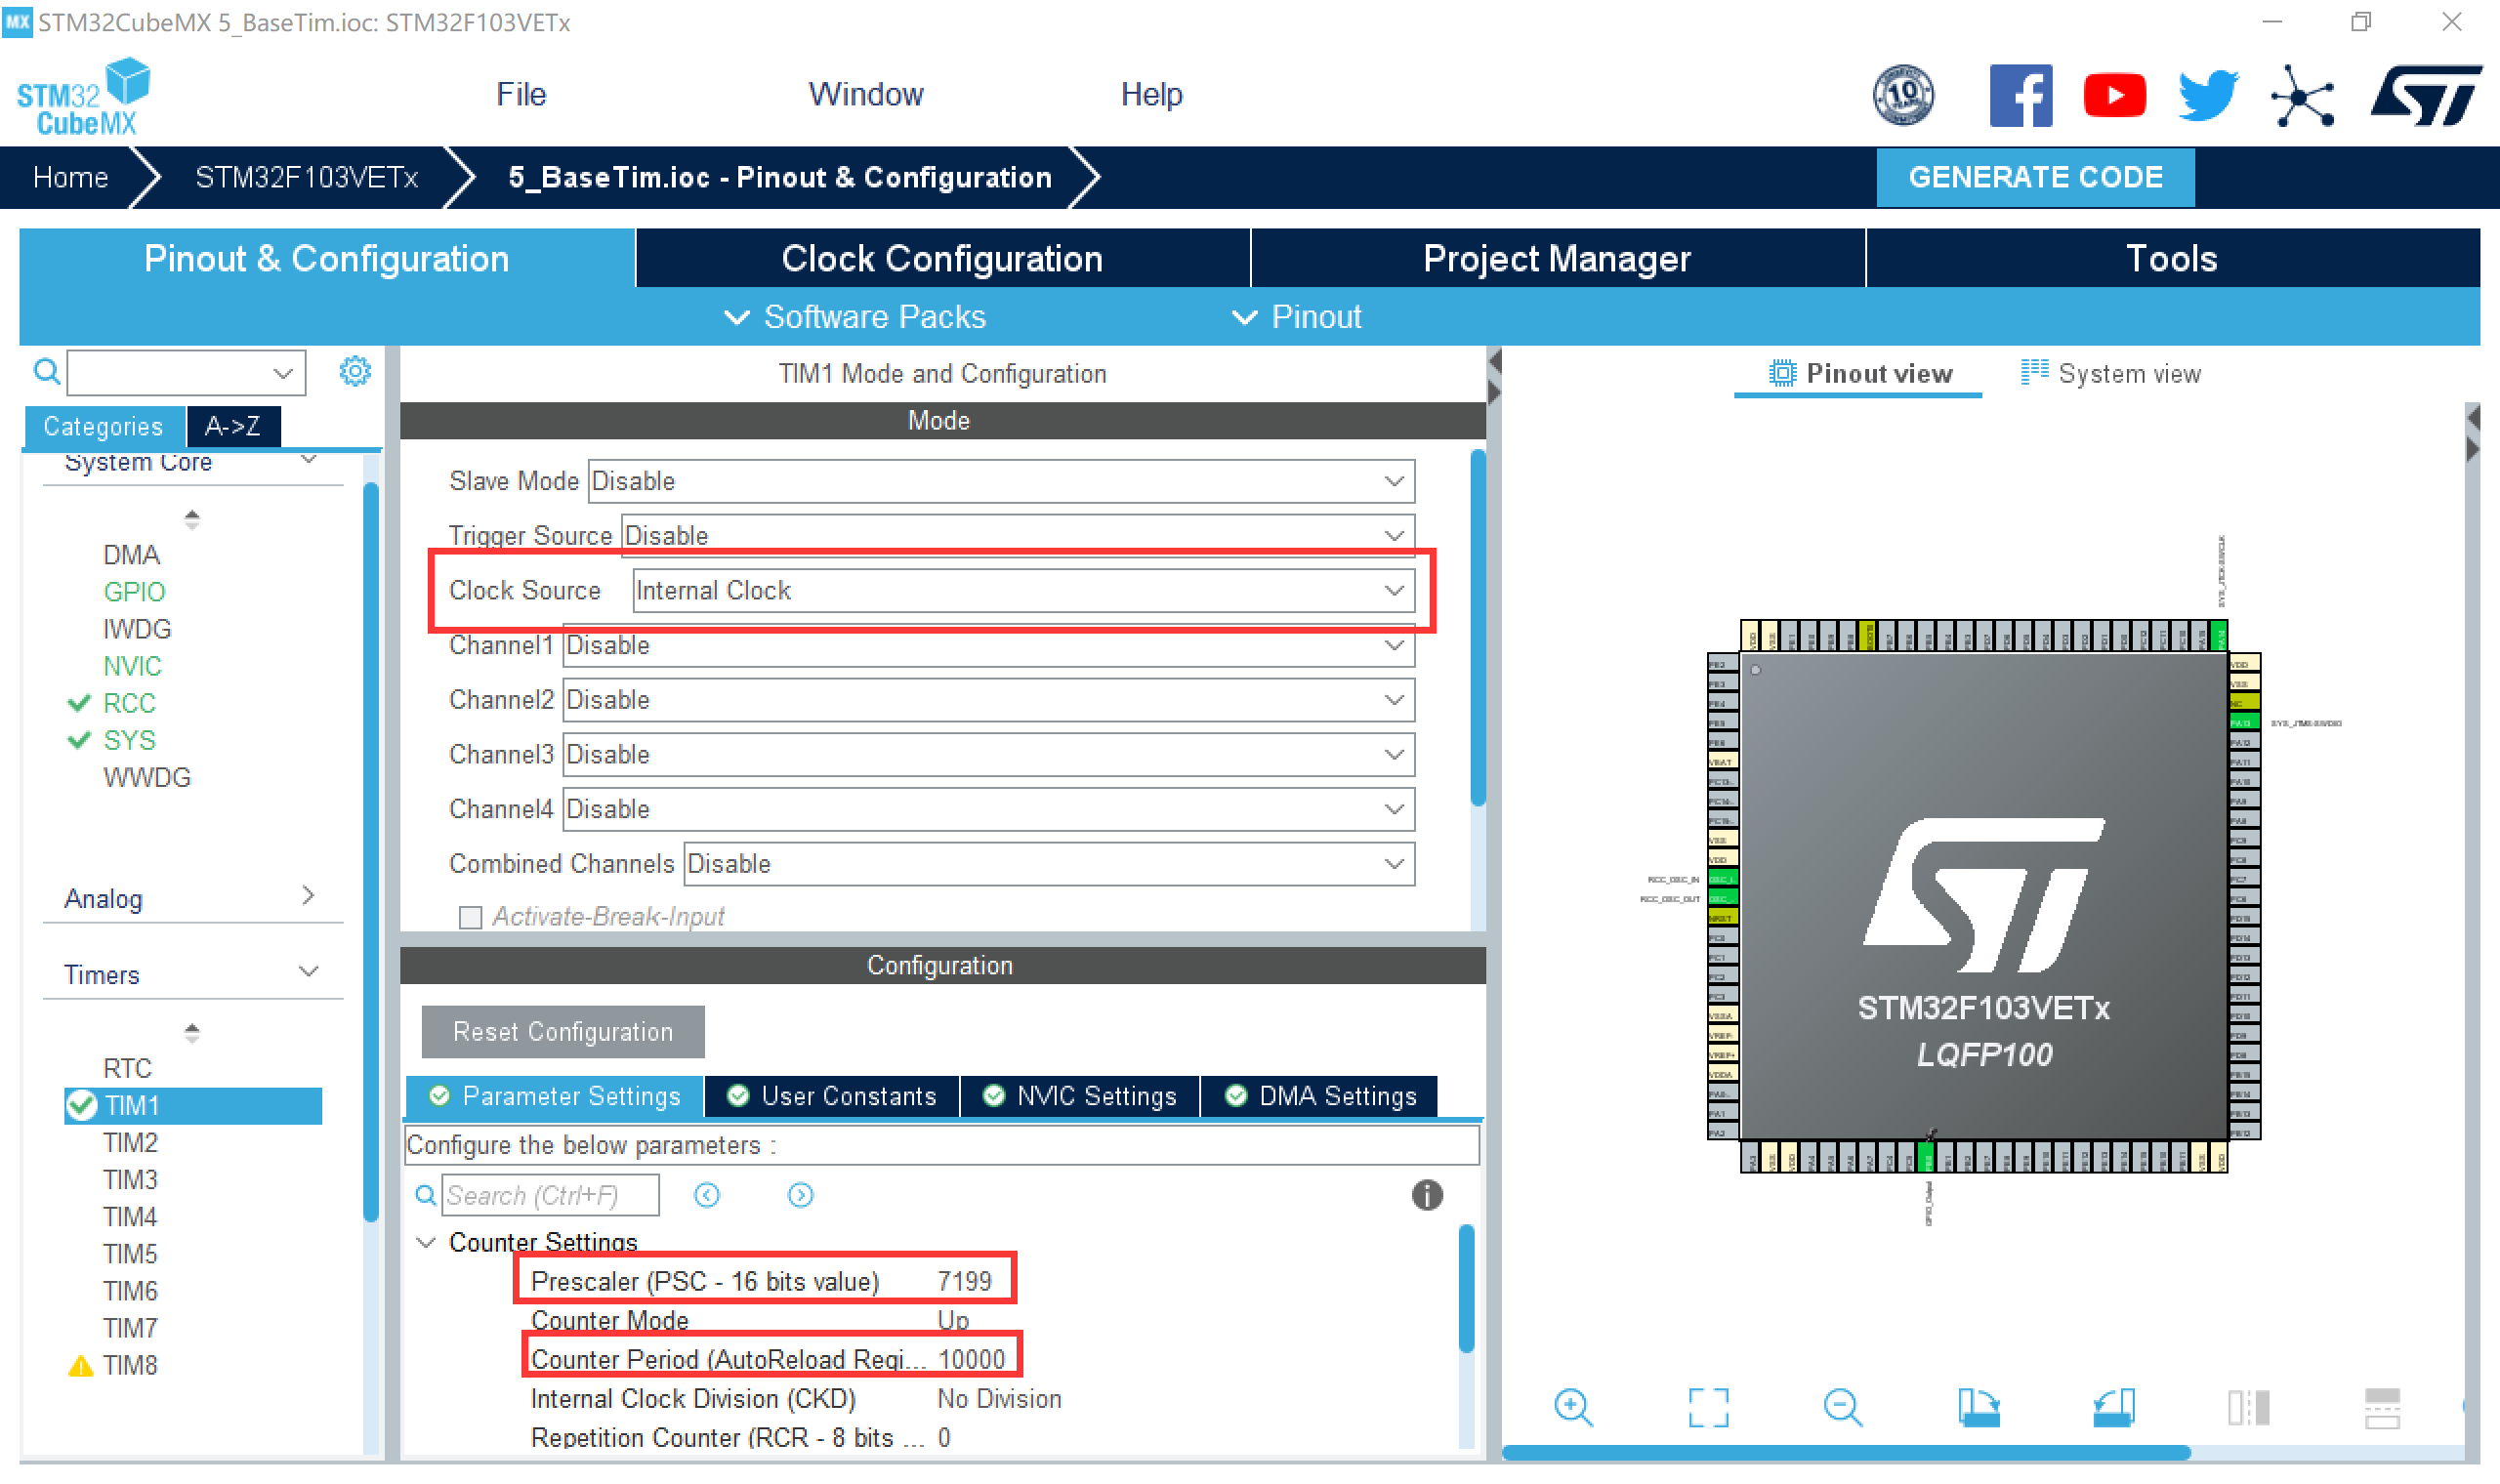Click the STM32F103VETx breadcrumb
This screenshot has height=1484, width=2500.
(x=306, y=177)
